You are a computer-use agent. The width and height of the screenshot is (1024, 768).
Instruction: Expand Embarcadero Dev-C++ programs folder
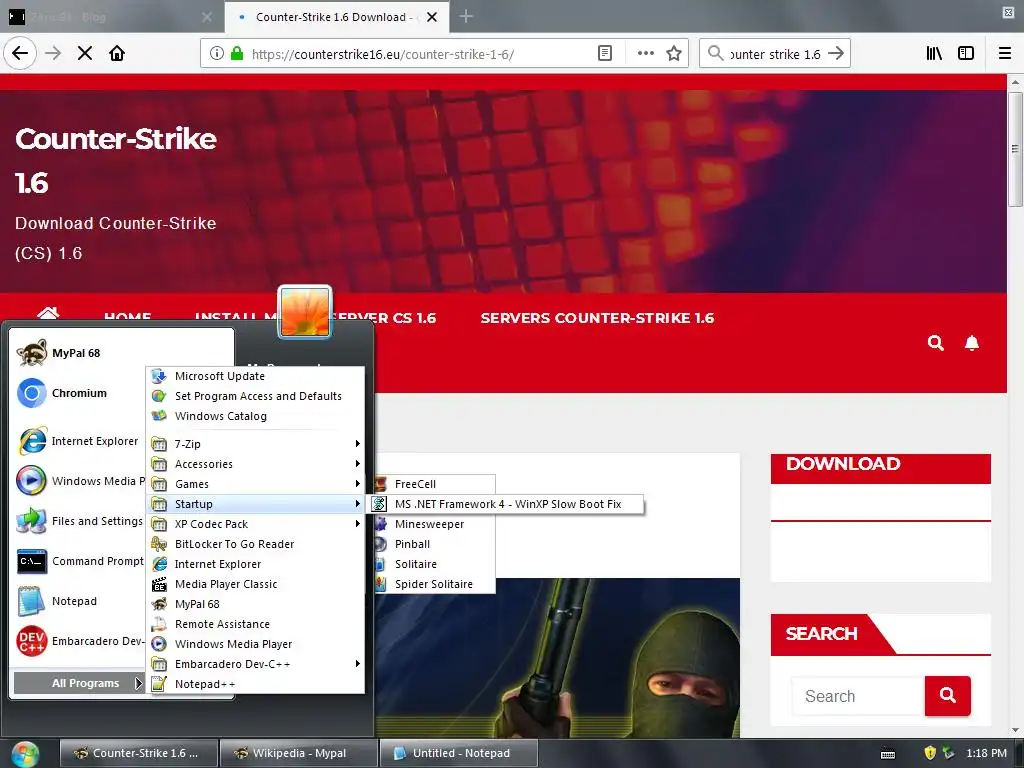[x=255, y=664]
